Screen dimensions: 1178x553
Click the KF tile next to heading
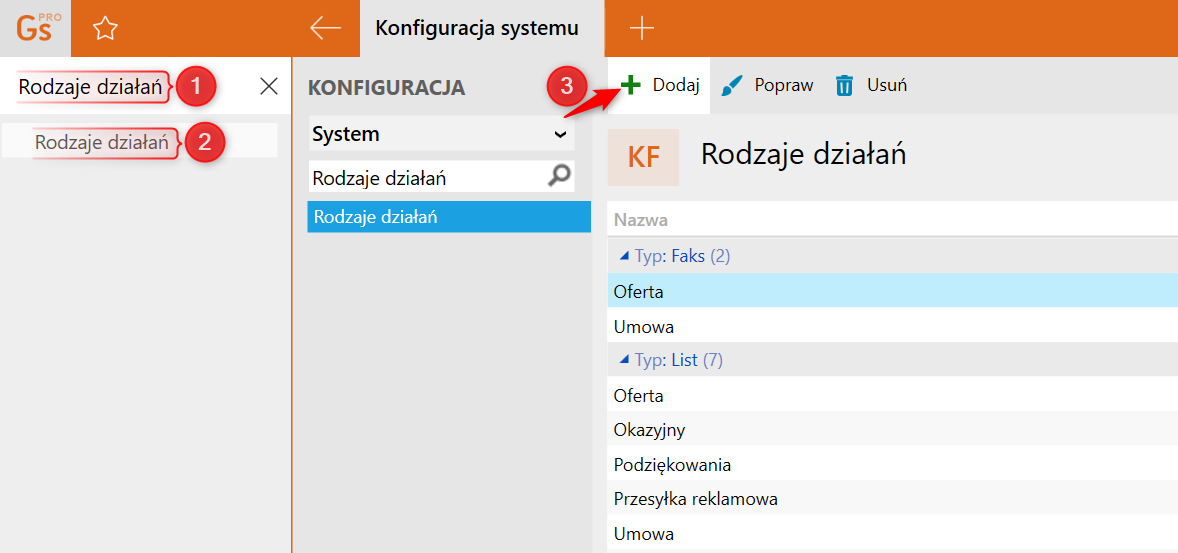[x=643, y=157]
